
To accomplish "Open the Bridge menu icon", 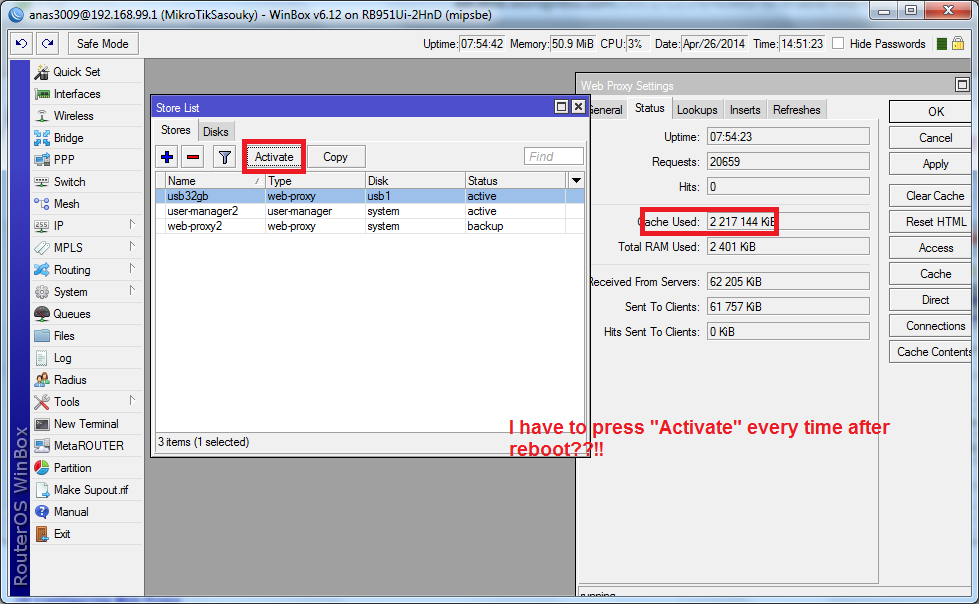I will (x=42, y=138).
